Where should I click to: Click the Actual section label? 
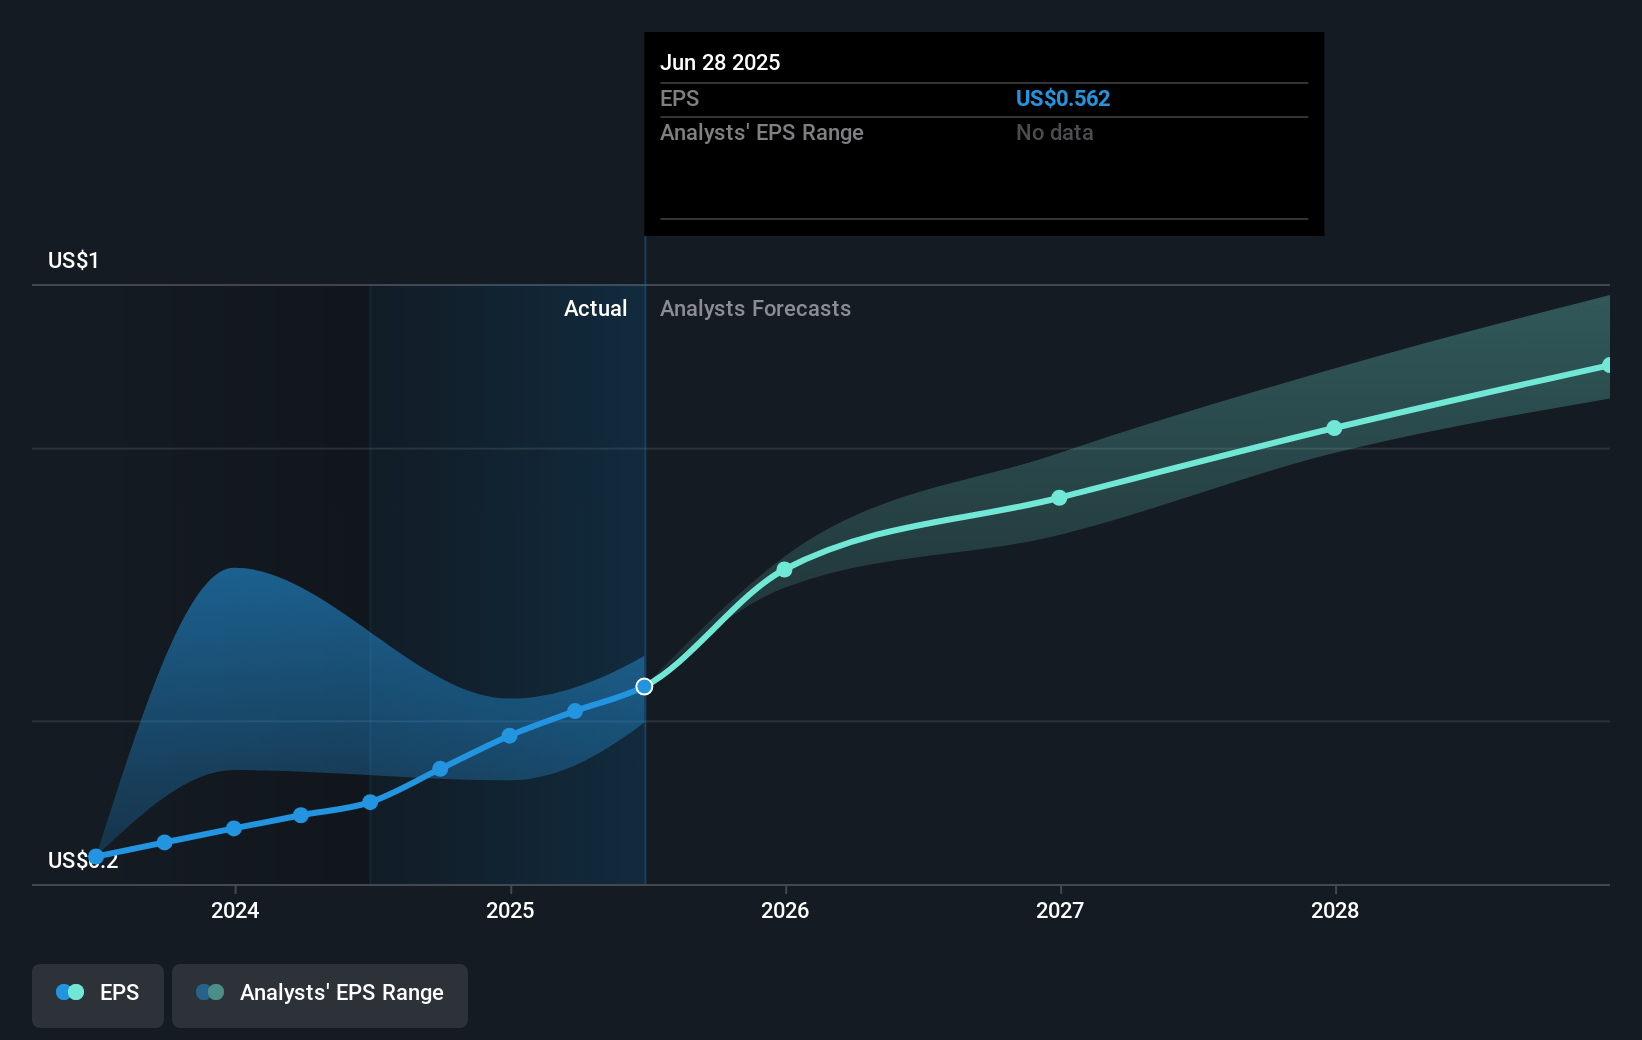coord(595,309)
